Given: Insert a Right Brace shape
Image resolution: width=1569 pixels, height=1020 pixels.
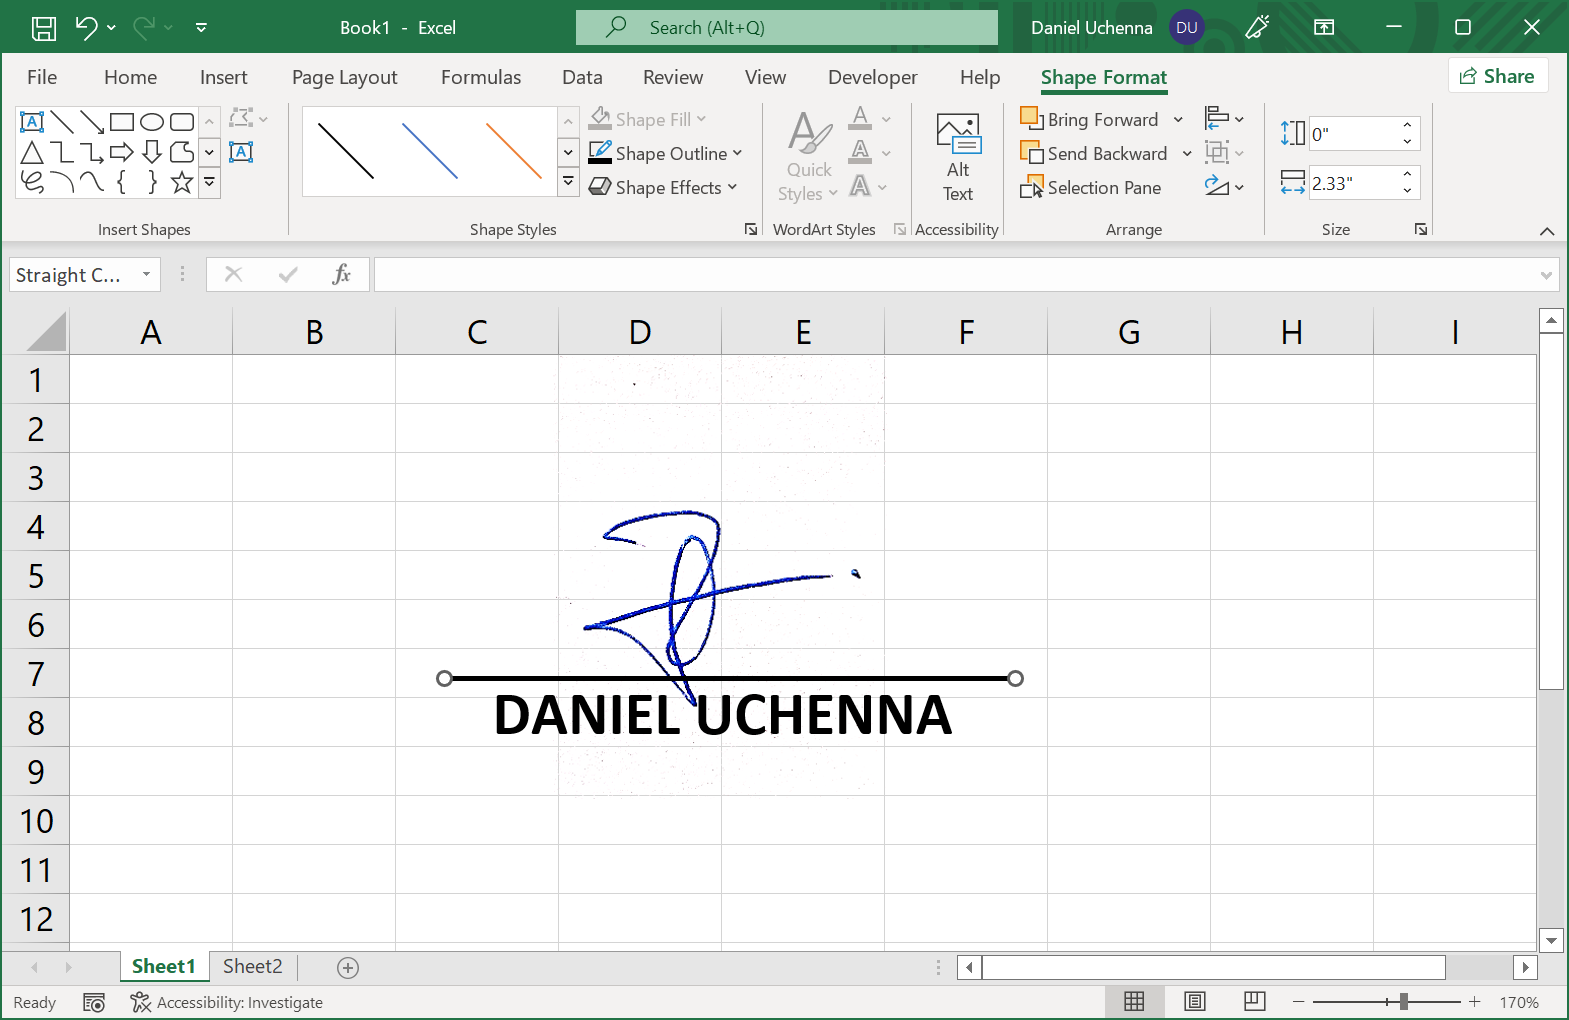Looking at the screenshot, I should pos(152,182).
